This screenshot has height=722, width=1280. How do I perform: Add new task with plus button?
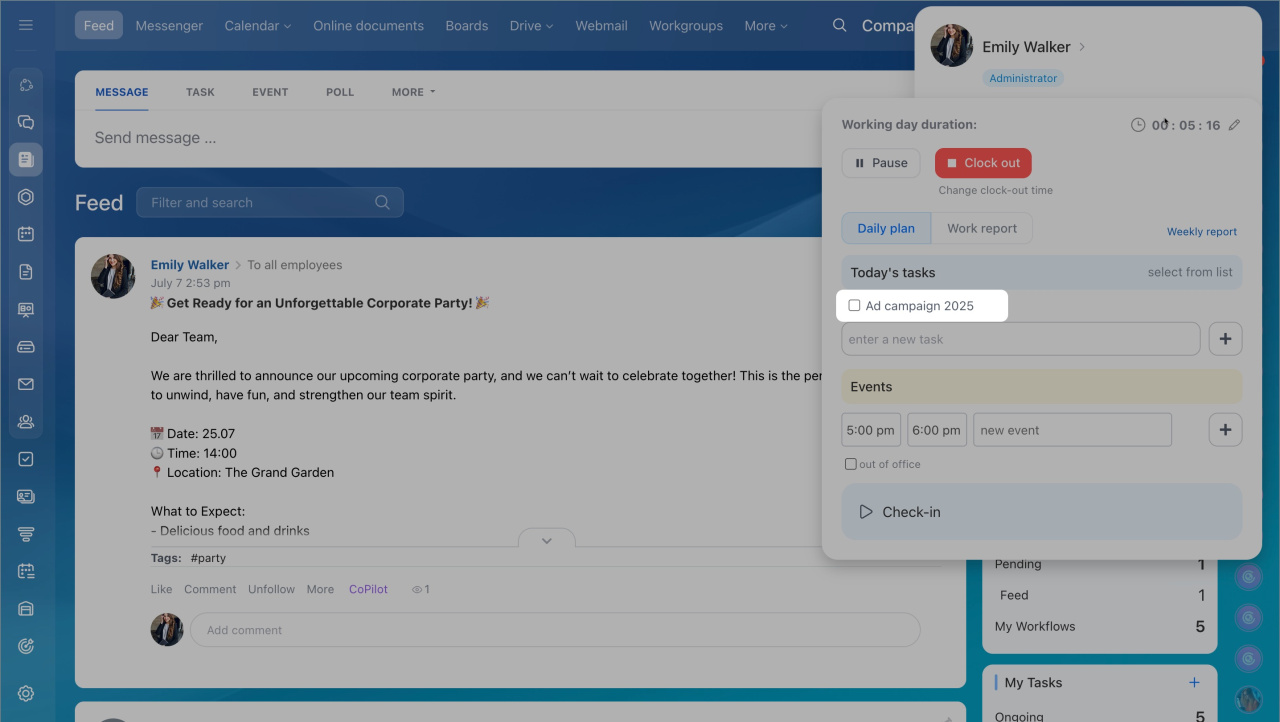tap(1225, 339)
